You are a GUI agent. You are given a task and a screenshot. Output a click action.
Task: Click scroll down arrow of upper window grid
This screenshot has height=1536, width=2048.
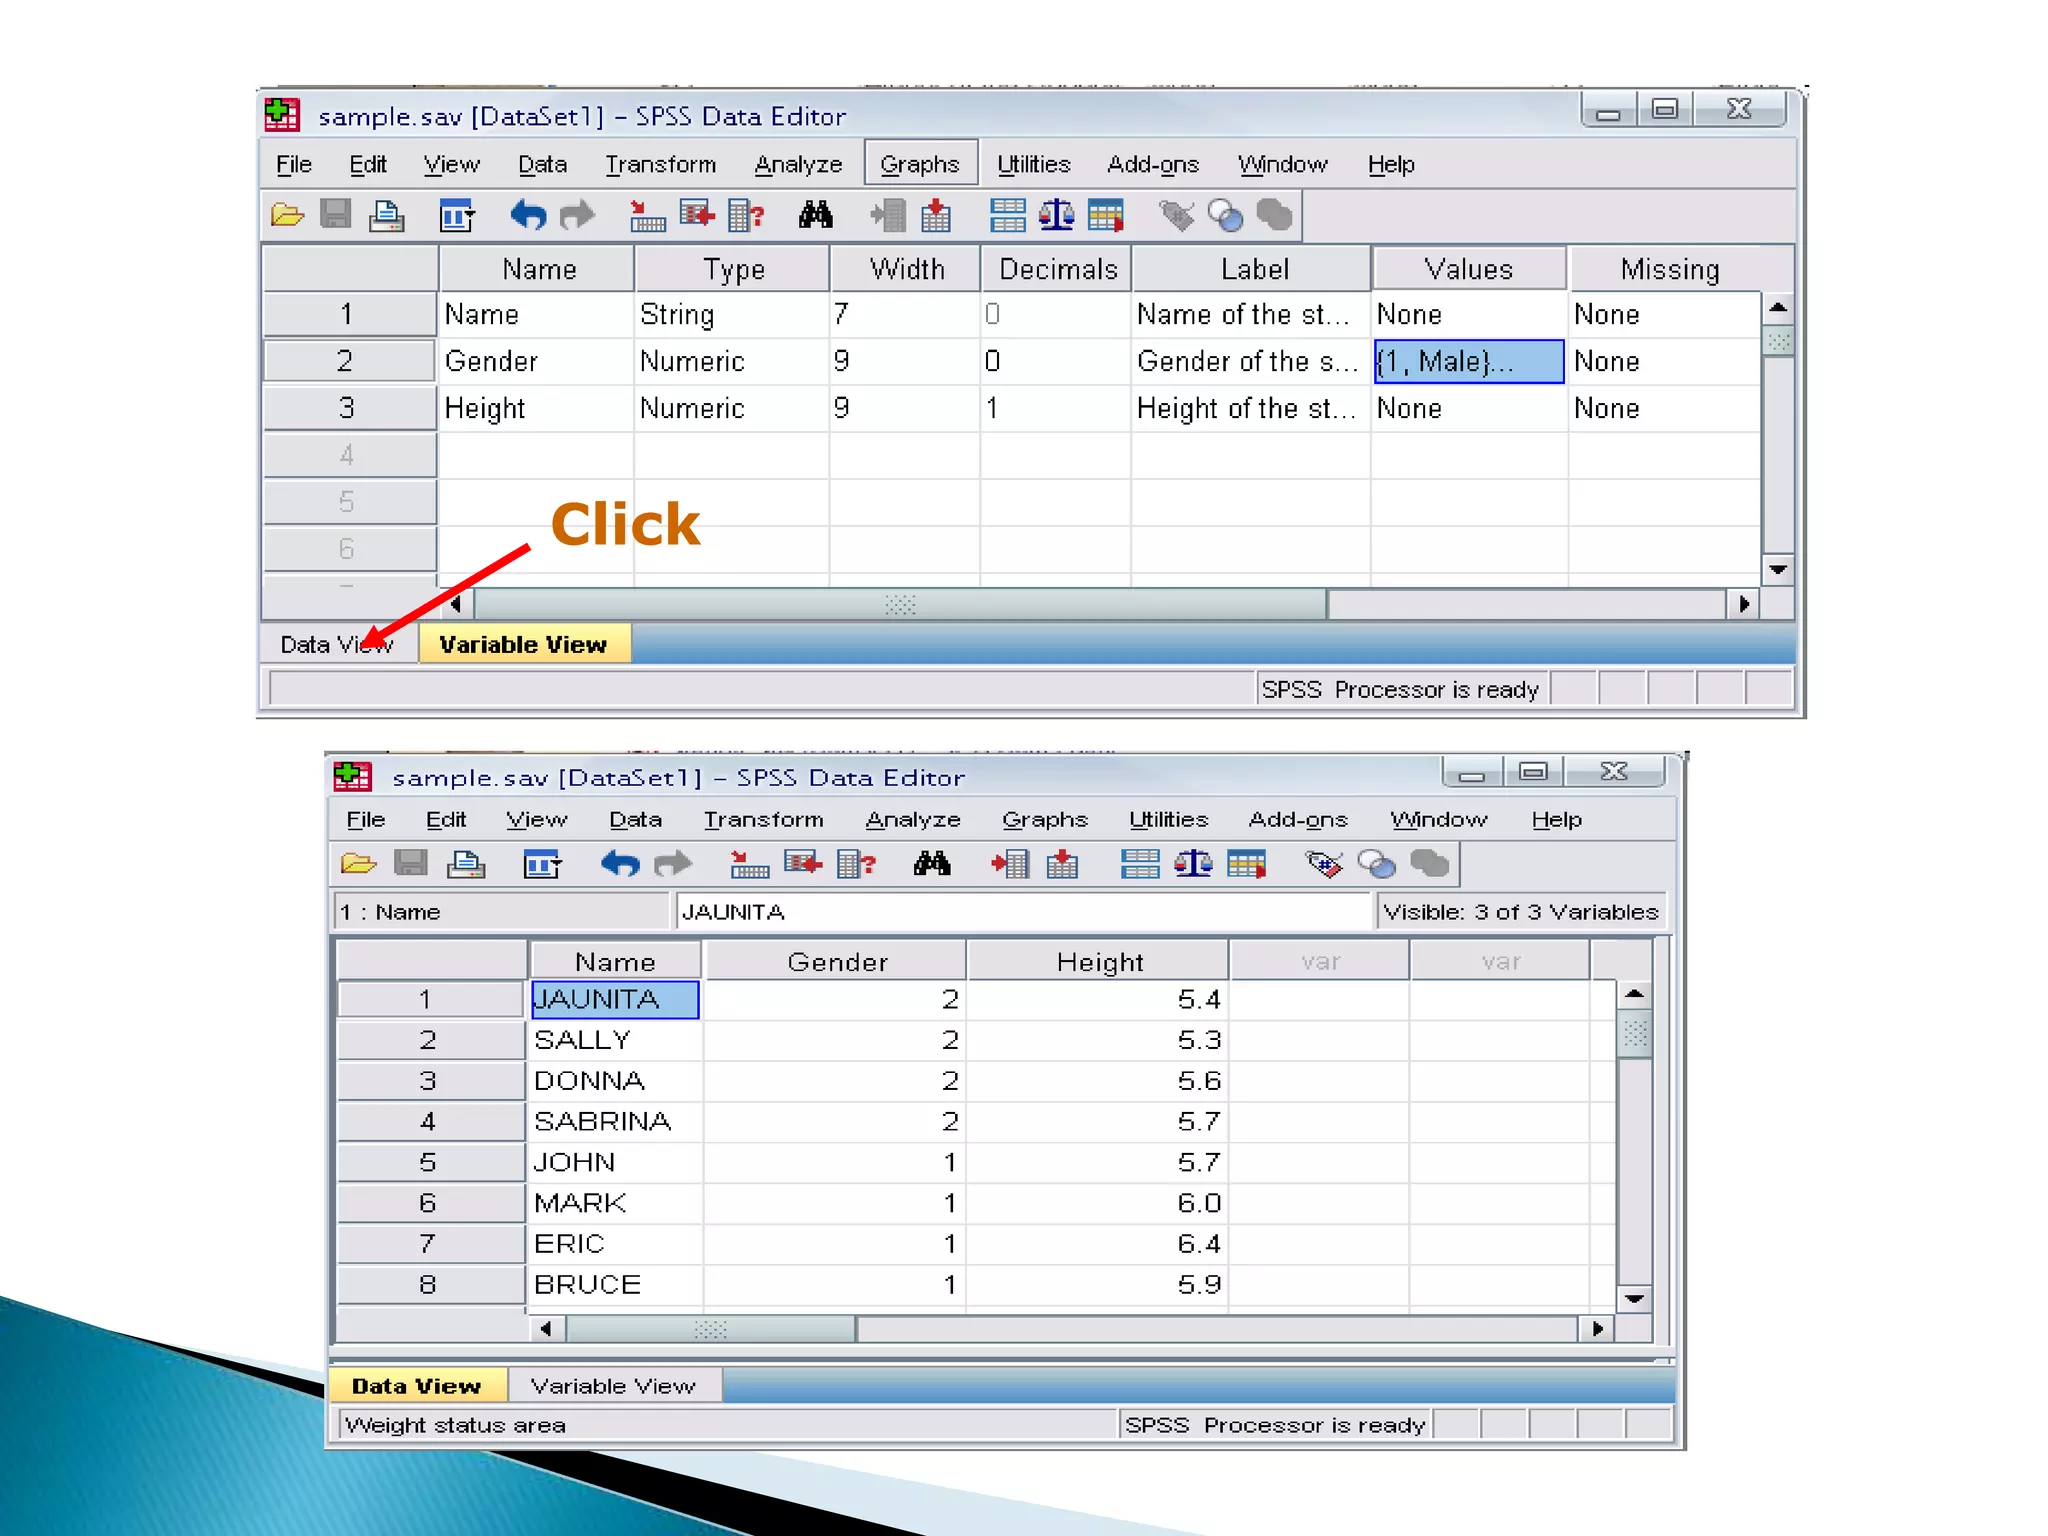1777,570
